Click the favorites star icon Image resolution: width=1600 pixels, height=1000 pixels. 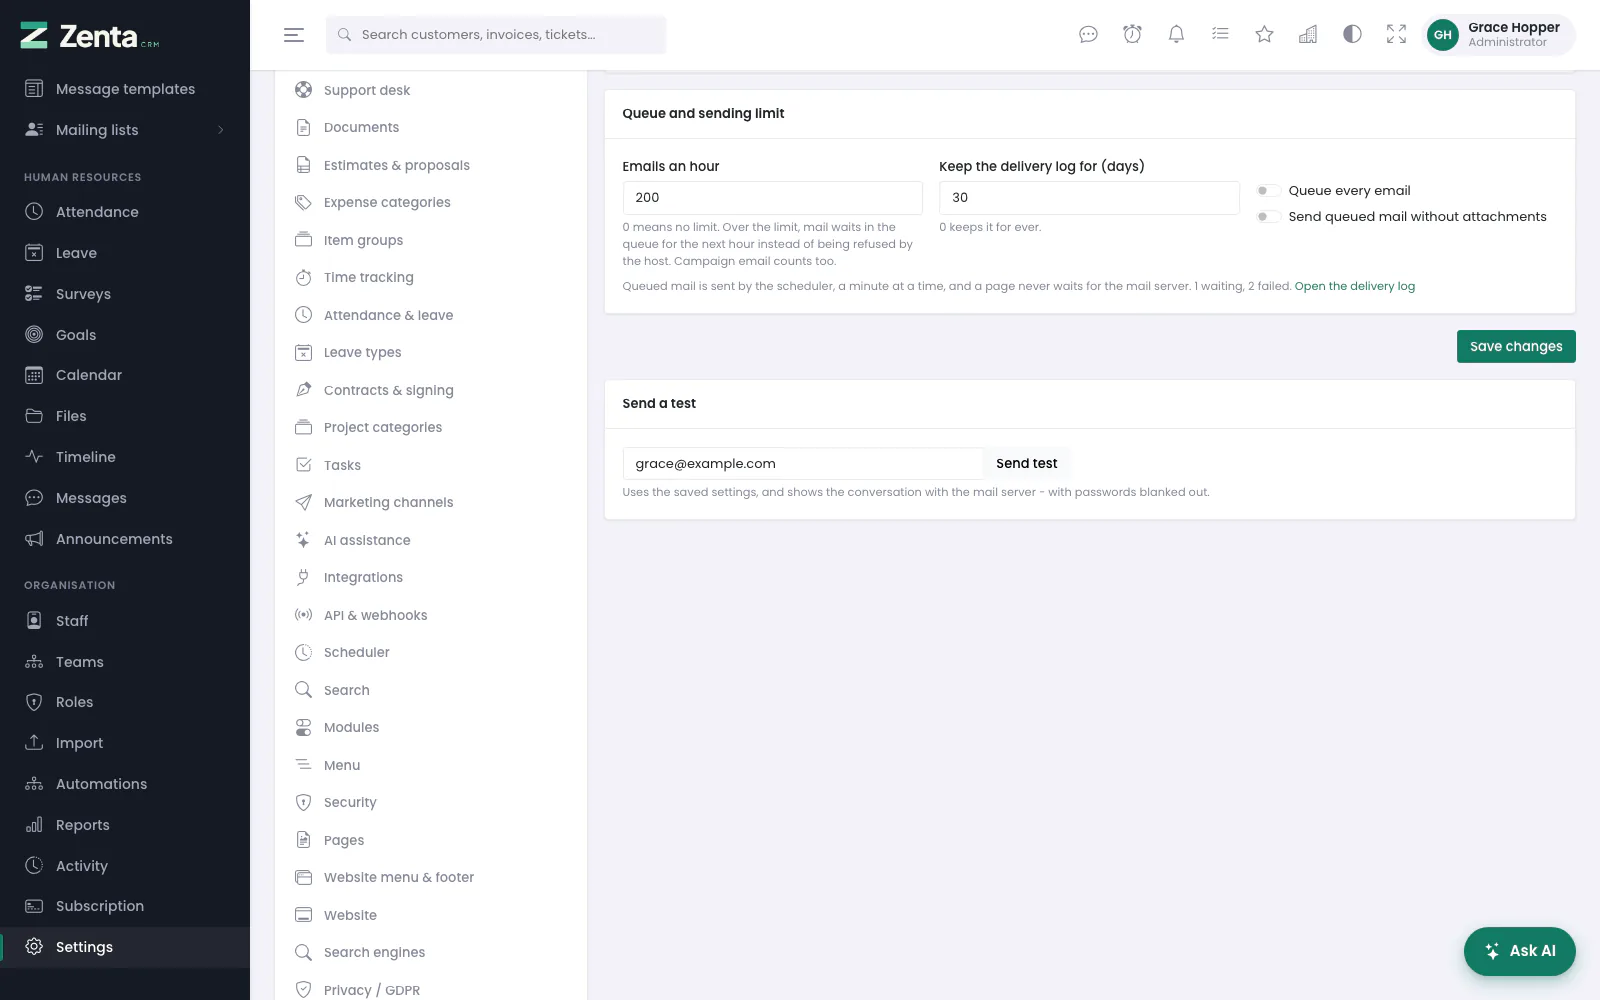pos(1264,35)
